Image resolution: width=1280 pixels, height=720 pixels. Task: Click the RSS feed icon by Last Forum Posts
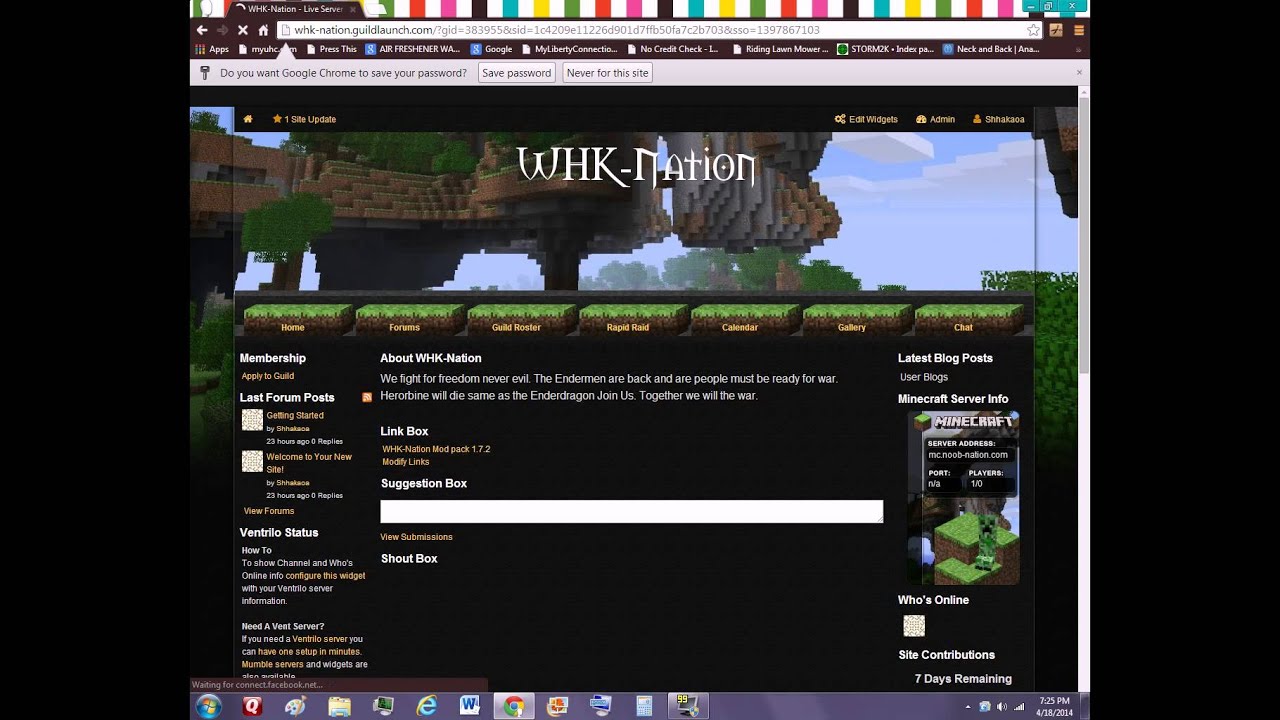[367, 398]
